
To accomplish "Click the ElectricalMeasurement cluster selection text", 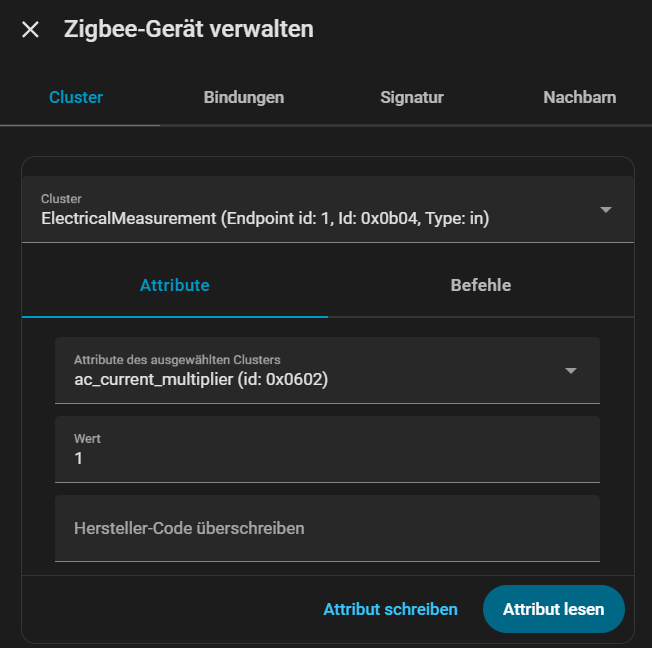I will click(x=265, y=218).
